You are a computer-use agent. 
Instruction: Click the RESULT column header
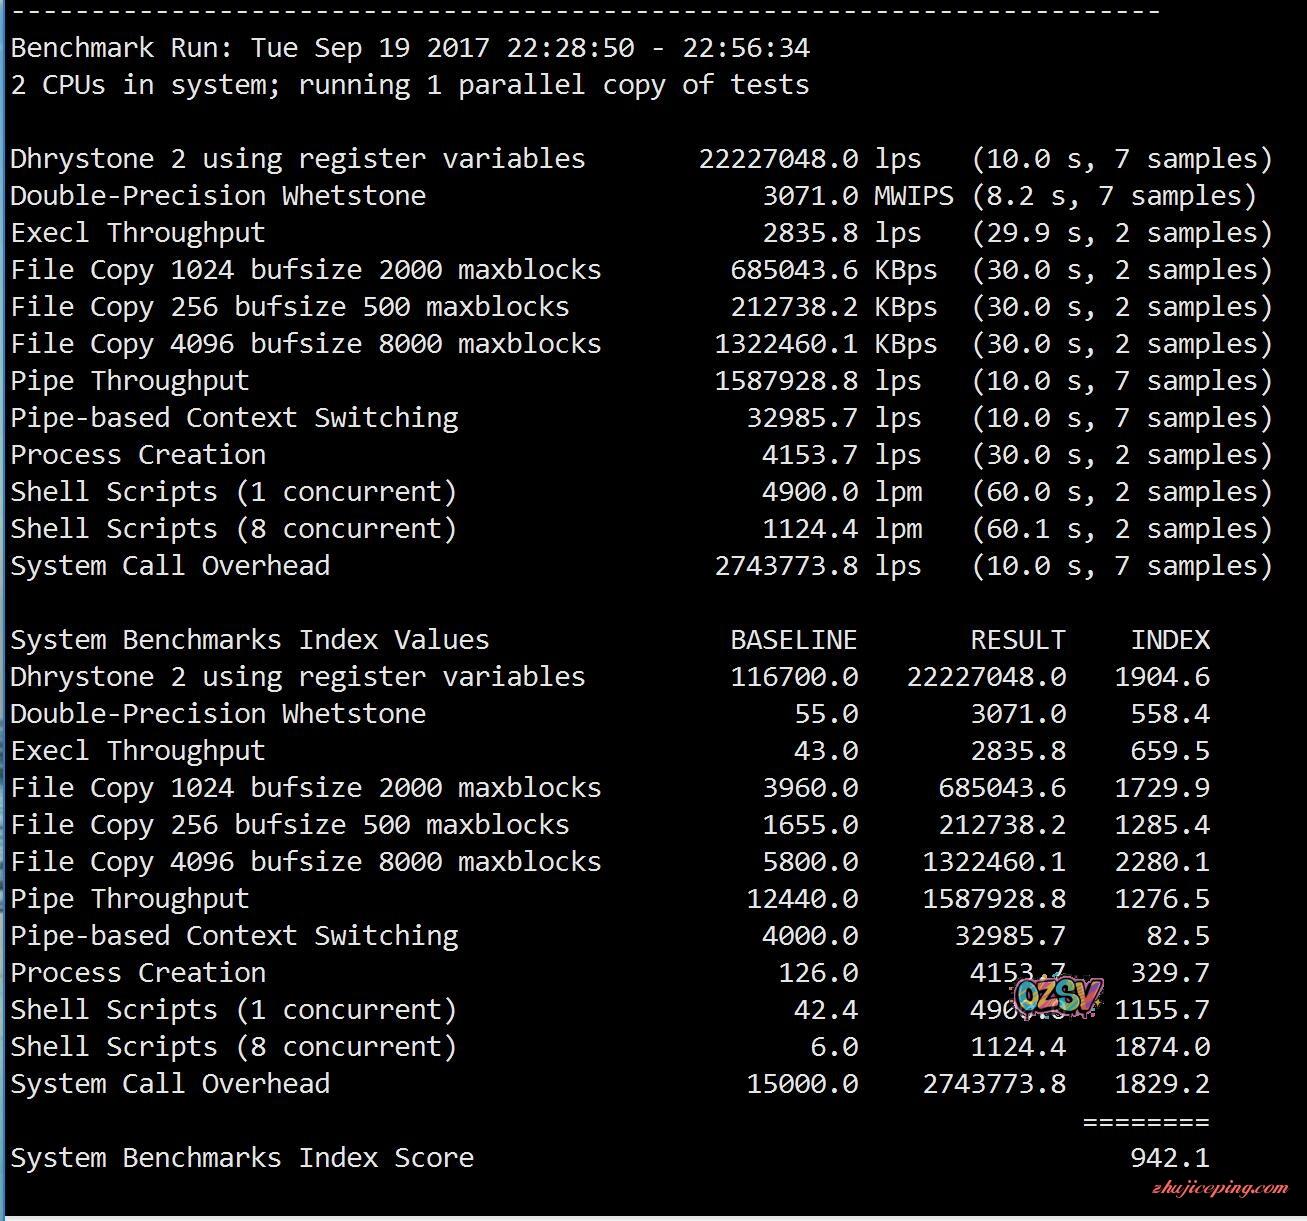(x=1018, y=640)
